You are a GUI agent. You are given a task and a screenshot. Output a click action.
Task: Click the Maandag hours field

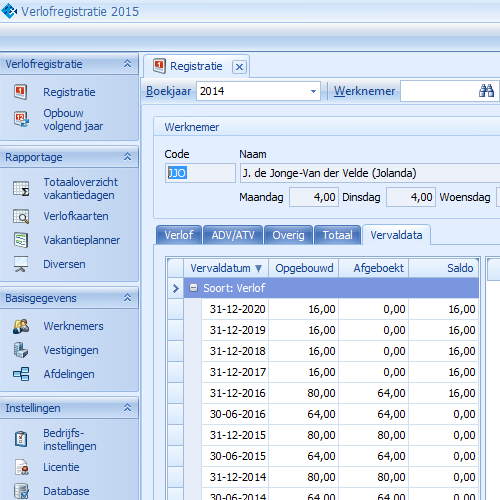[x=314, y=197]
